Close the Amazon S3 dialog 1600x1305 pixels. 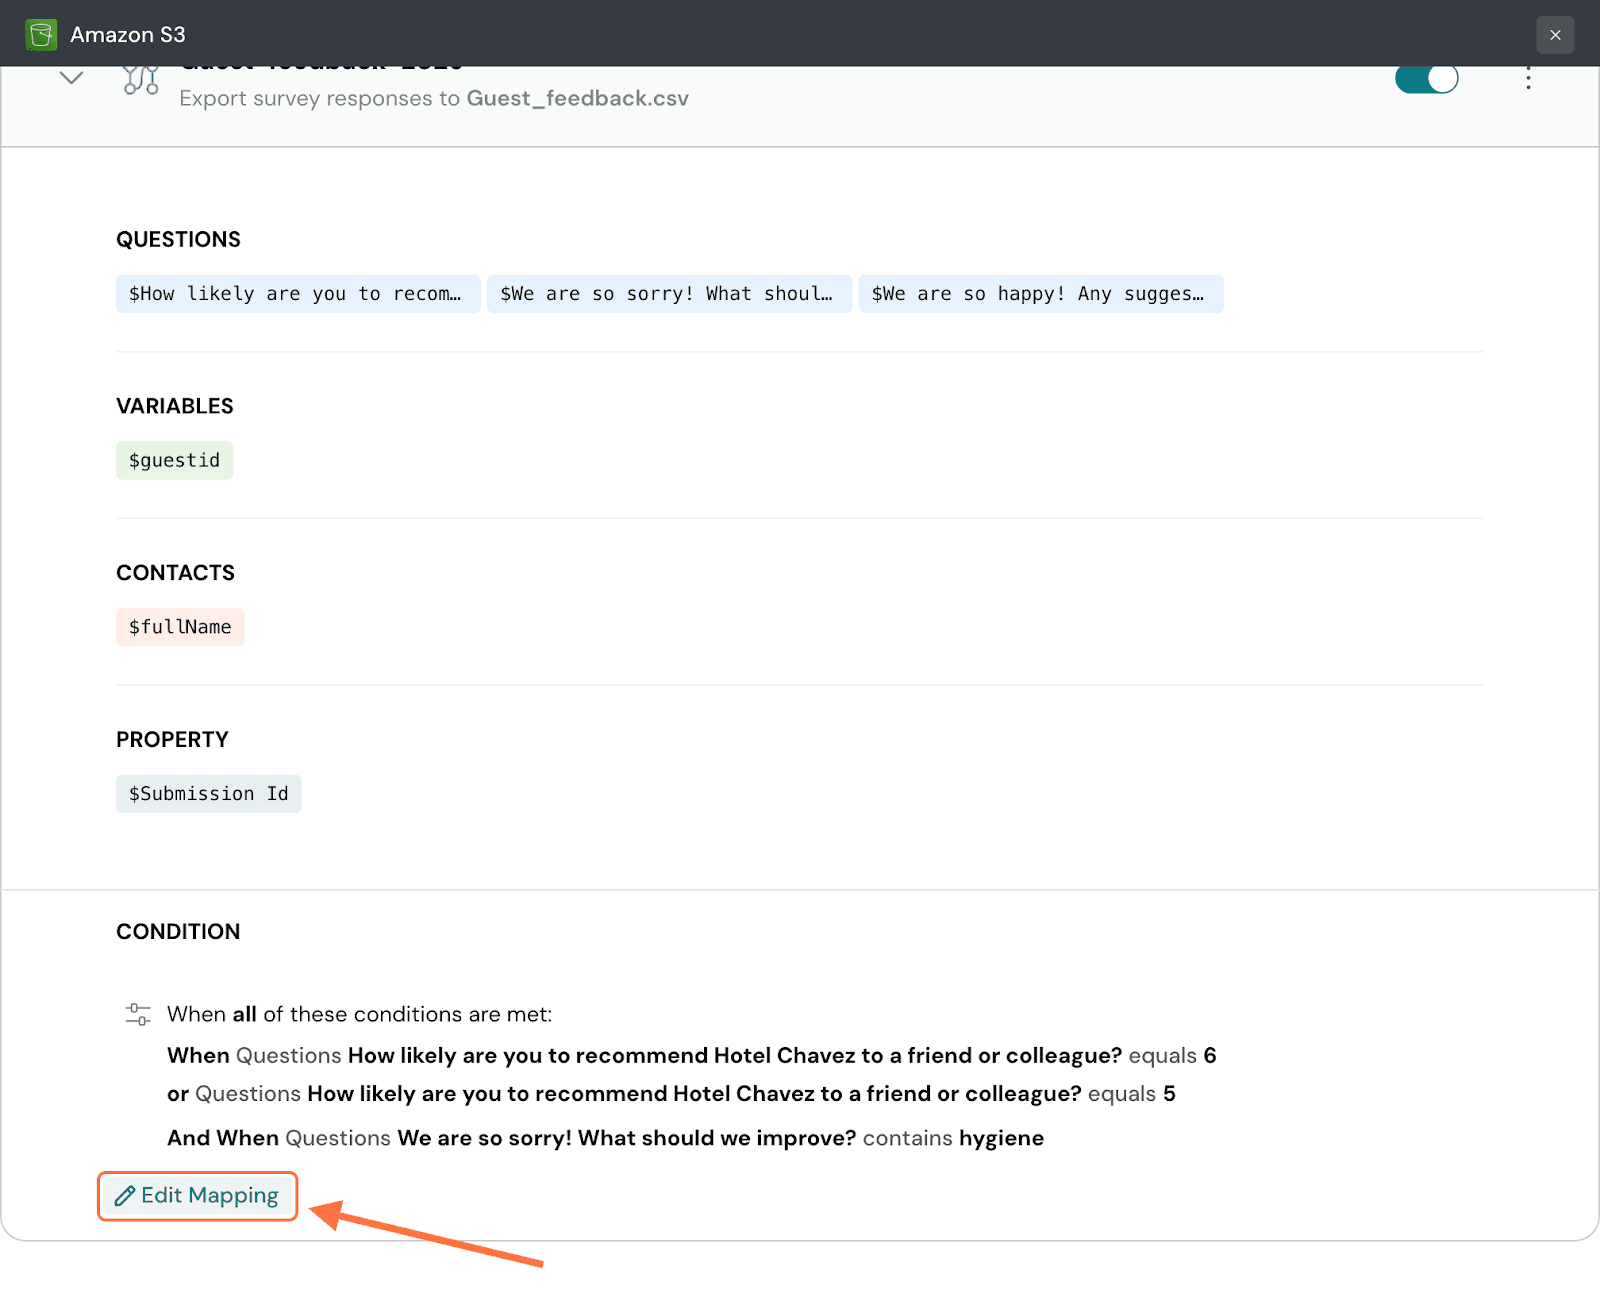[1555, 35]
